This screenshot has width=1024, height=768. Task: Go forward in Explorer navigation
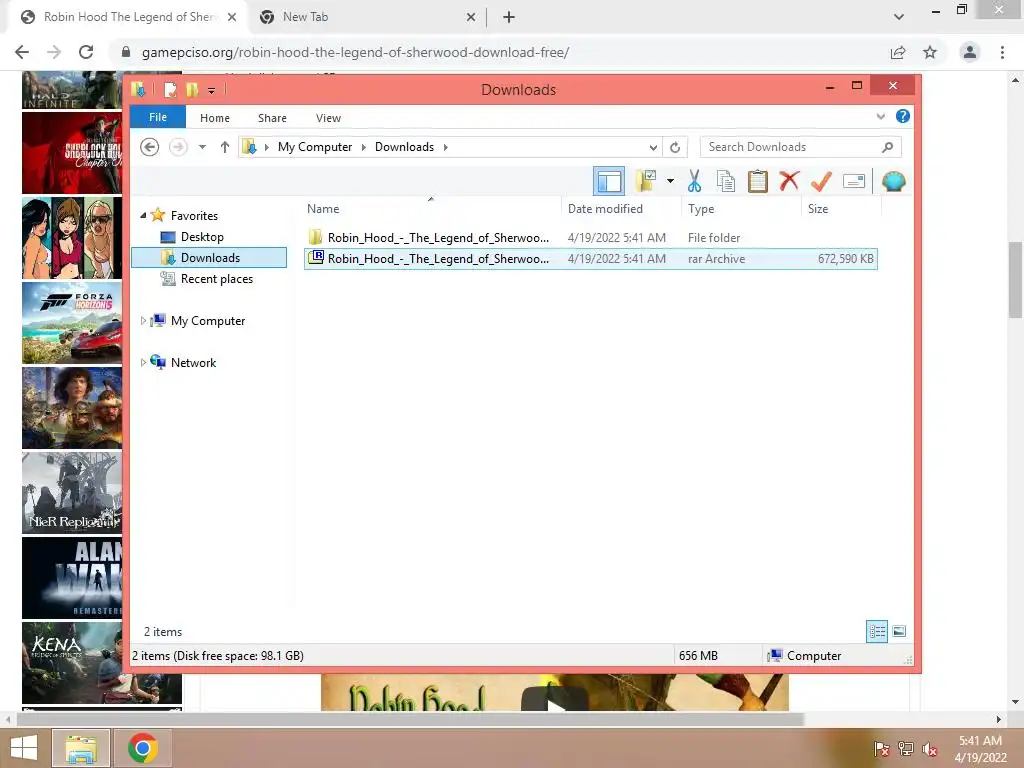(x=178, y=147)
